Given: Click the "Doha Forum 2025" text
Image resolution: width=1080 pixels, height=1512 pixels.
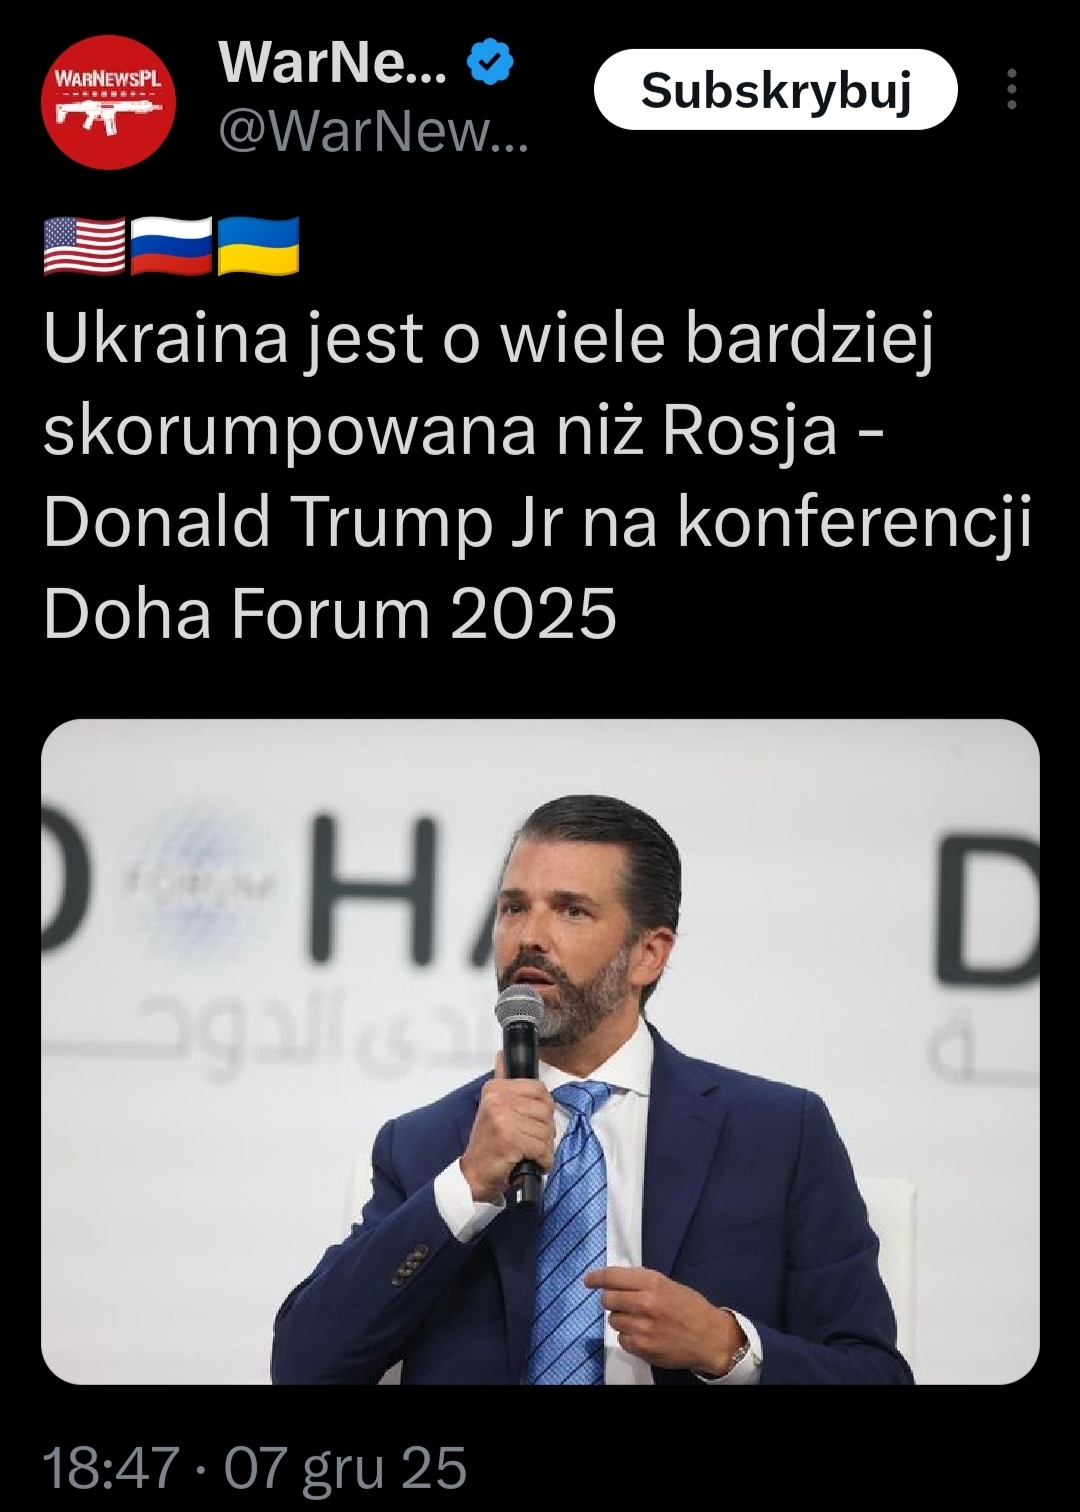Looking at the screenshot, I should point(330,612).
